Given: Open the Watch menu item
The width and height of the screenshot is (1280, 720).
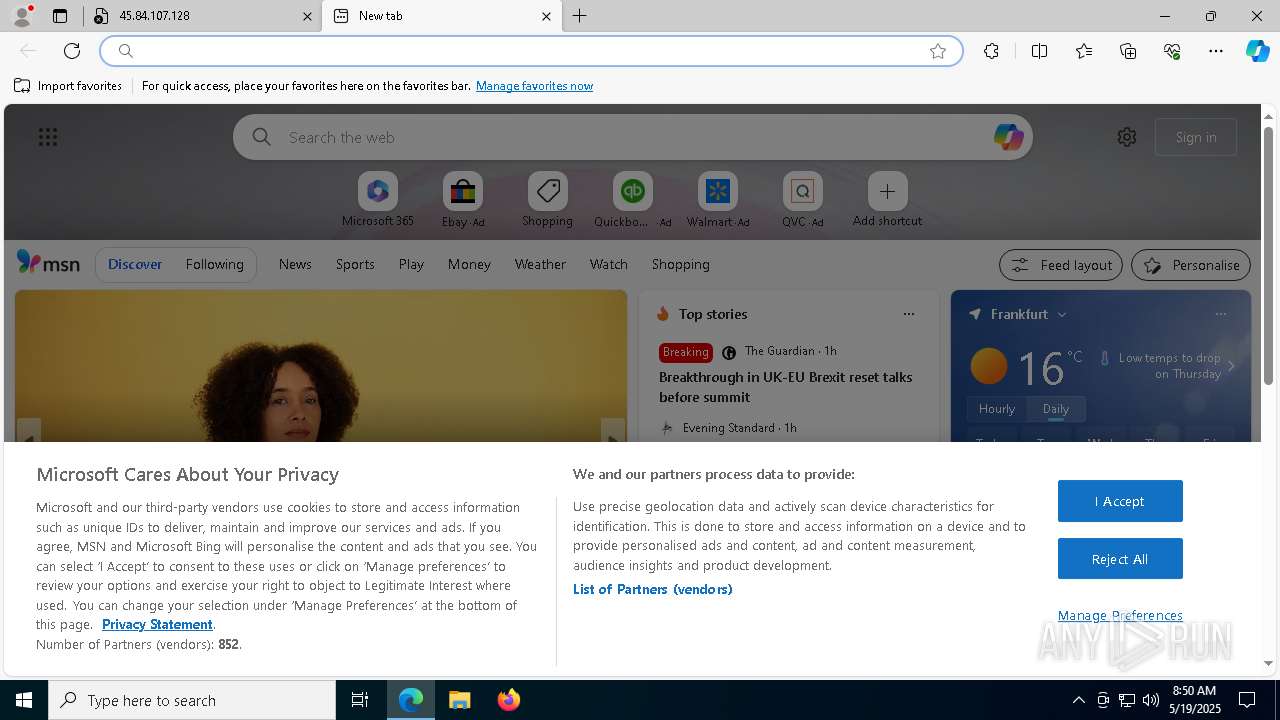Looking at the screenshot, I should click(608, 264).
